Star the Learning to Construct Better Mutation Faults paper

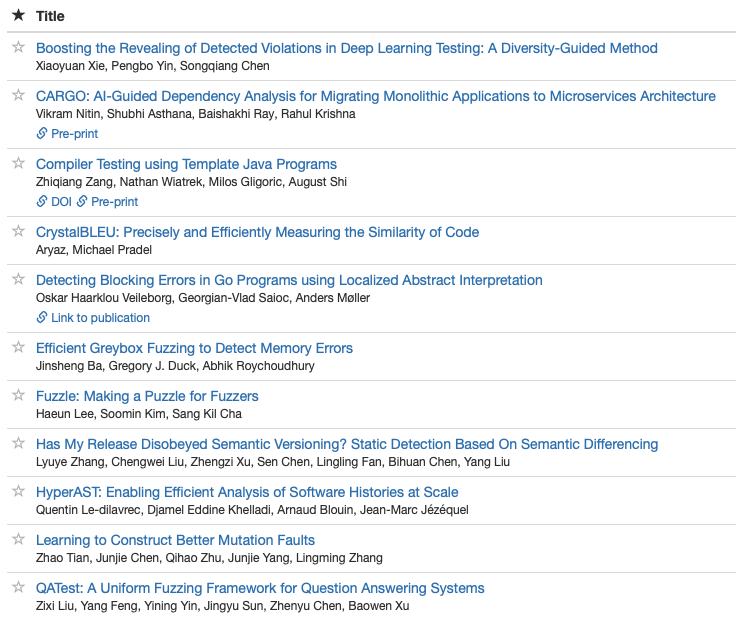[x=18, y=539]
